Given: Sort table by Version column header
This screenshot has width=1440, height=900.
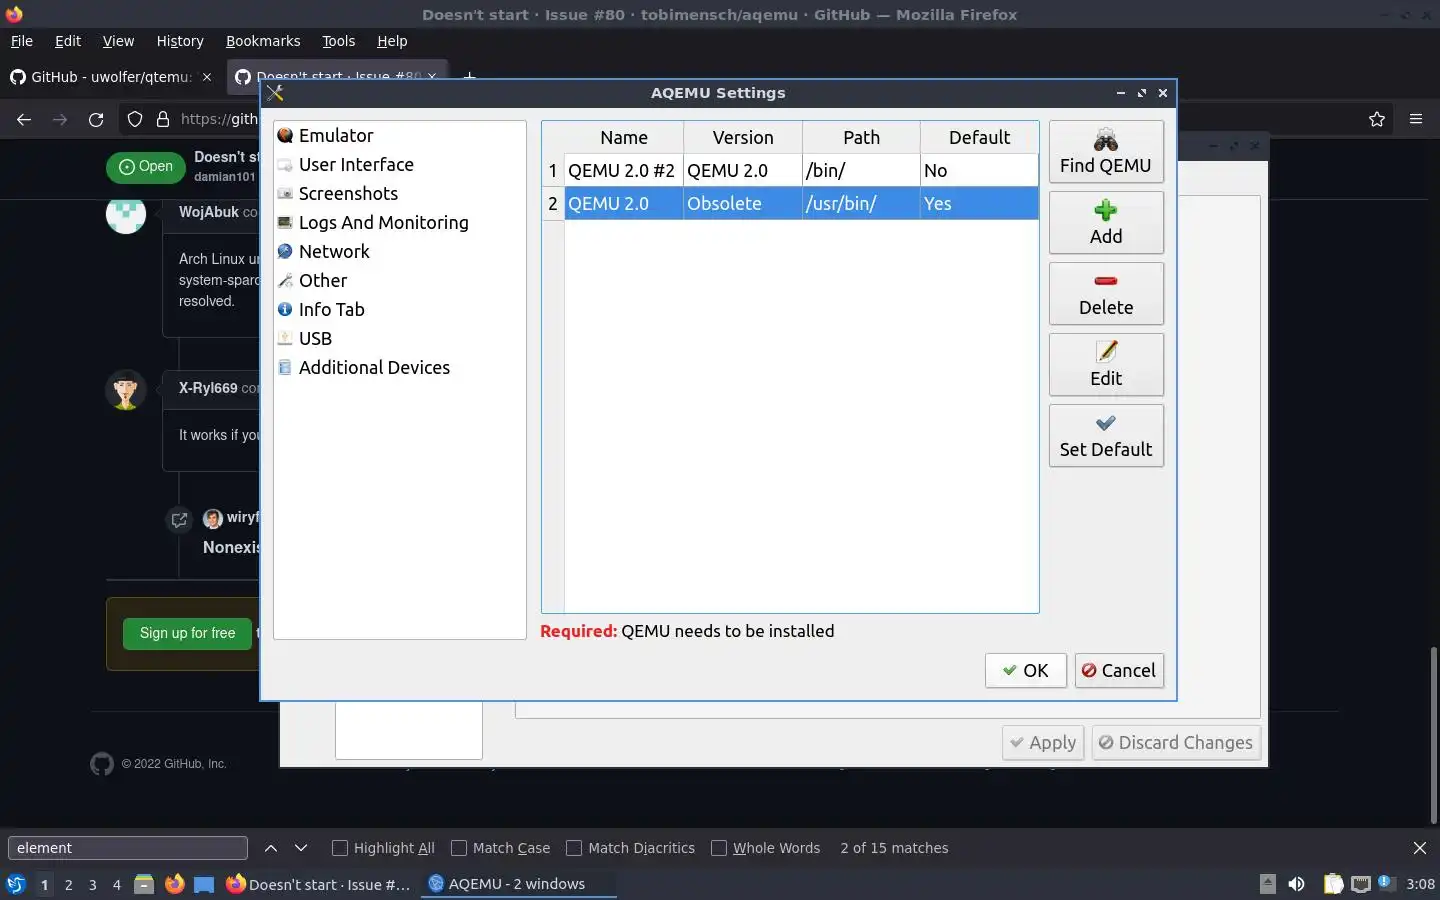Looking at the screenshot, I should pyautogui.click(x=743, y=138).
